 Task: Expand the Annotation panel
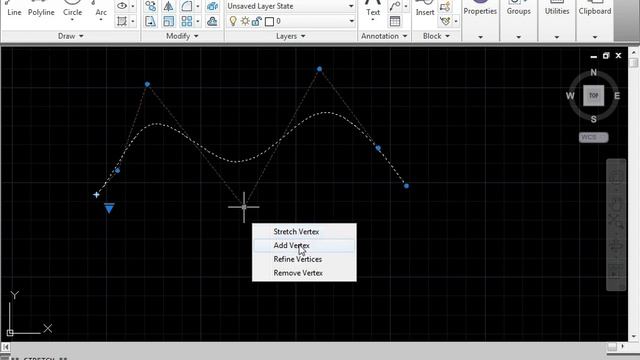click(x=384, y=36)
